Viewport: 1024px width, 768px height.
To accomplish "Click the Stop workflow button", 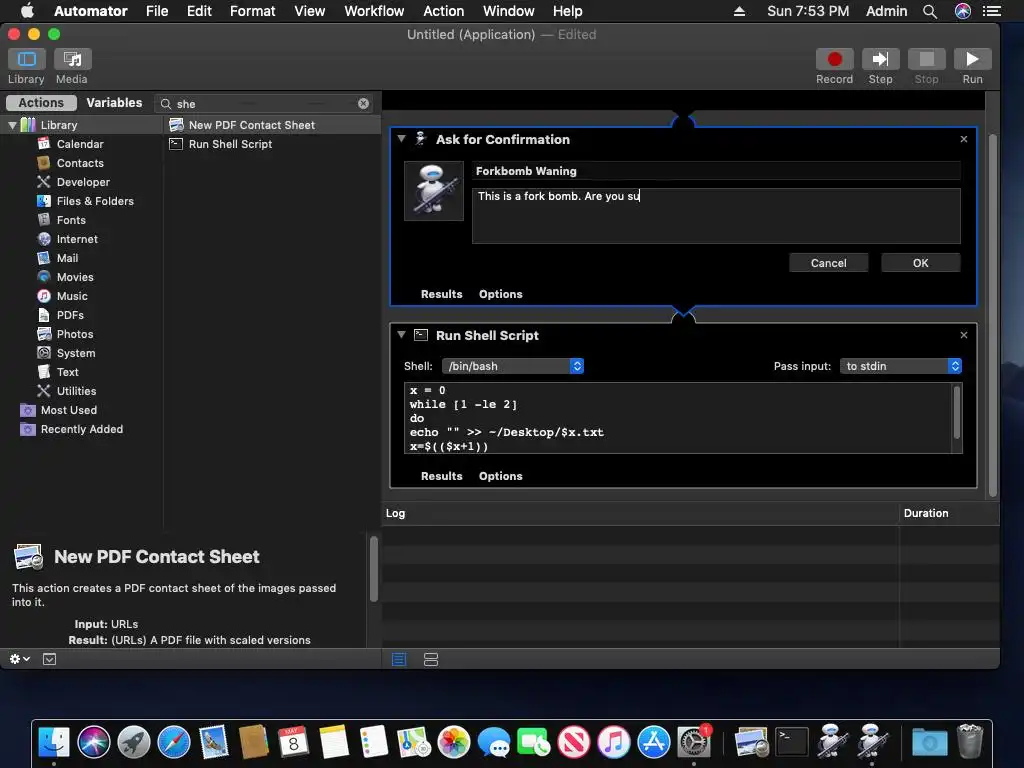I will 926,59.
